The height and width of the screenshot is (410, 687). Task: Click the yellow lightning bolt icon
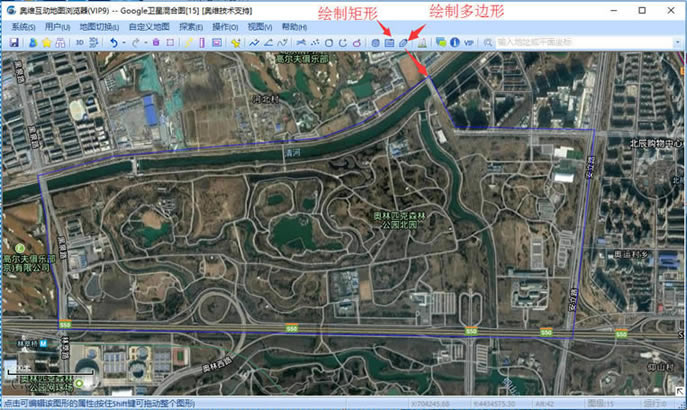[x=188, y=42]
